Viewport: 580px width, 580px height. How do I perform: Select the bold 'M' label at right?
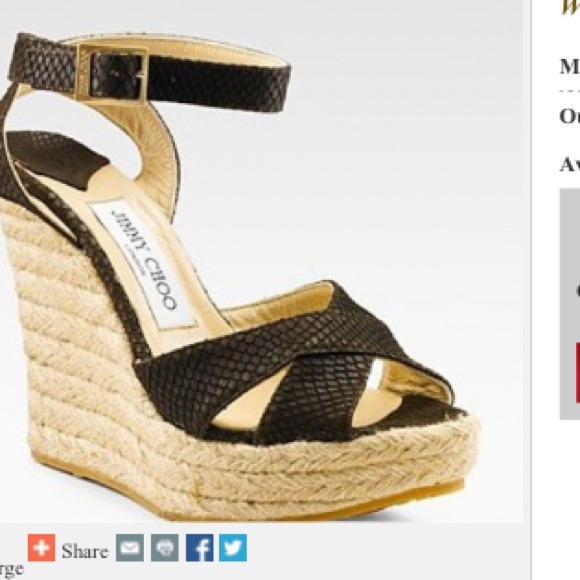570,67
